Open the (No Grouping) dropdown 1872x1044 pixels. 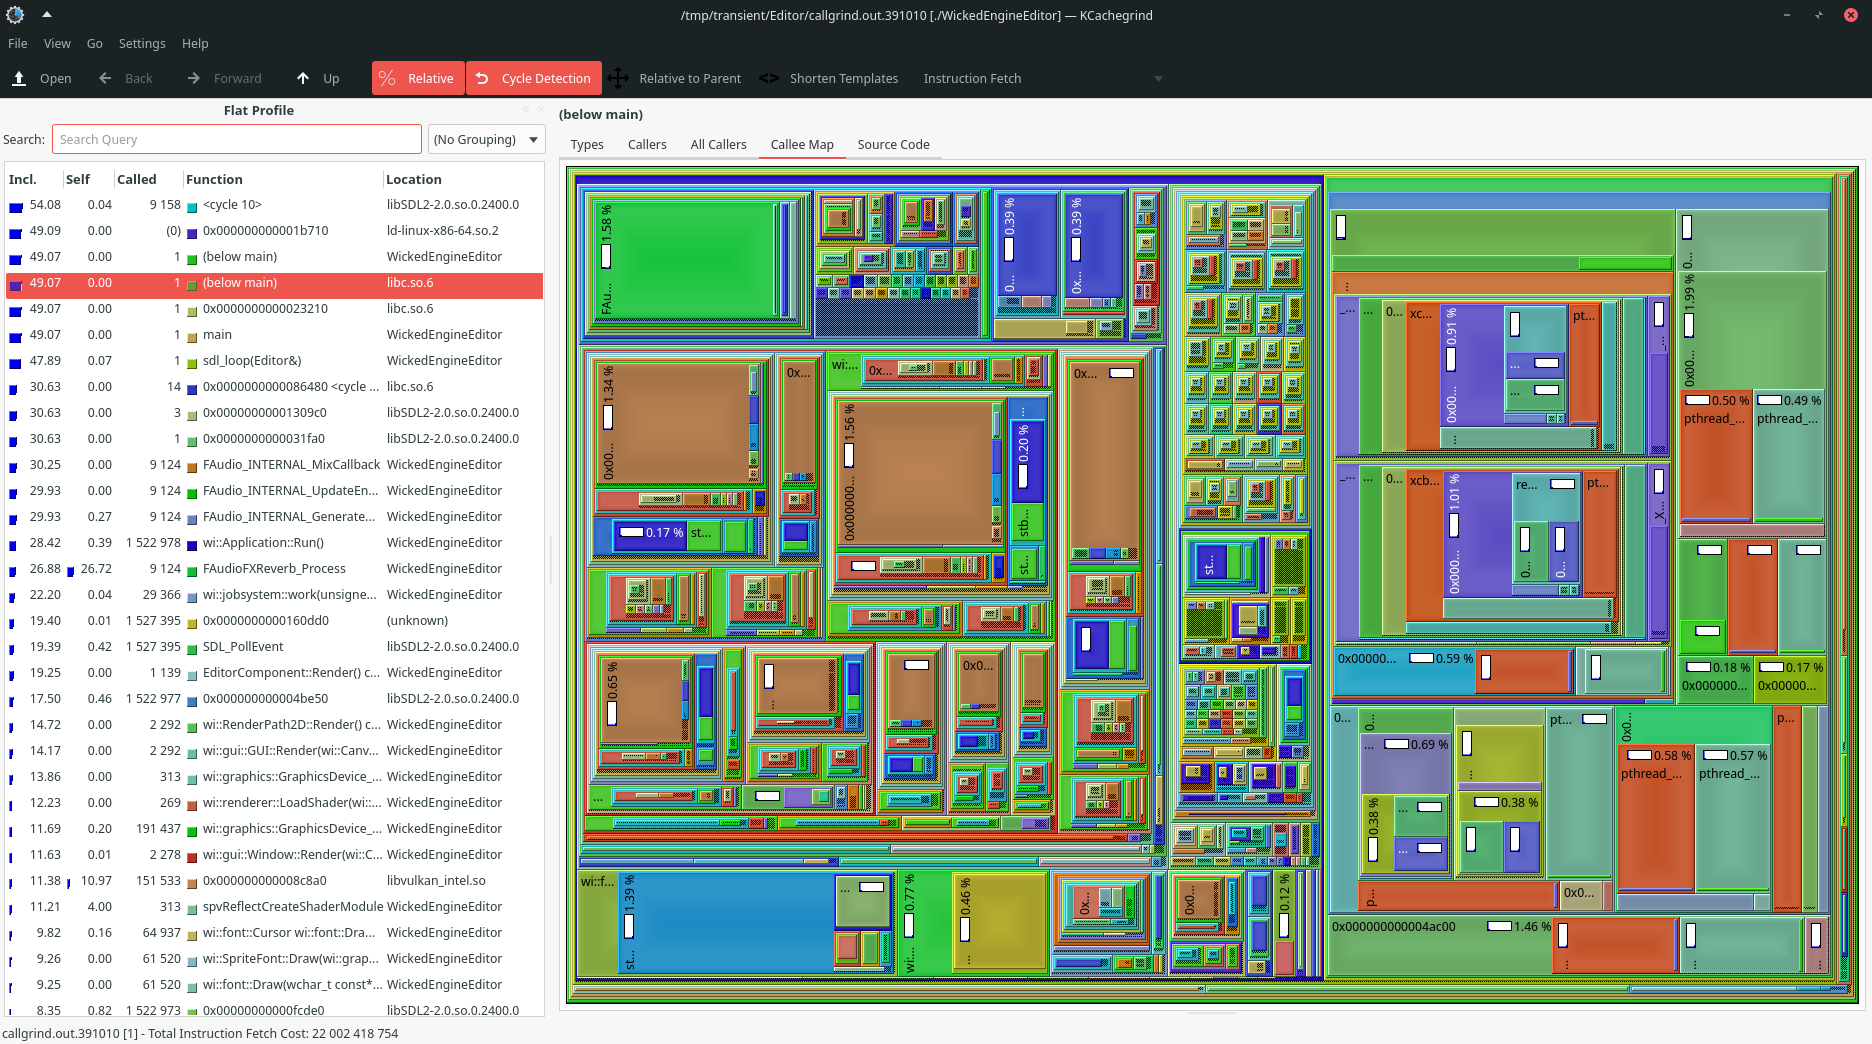point(486,139)
